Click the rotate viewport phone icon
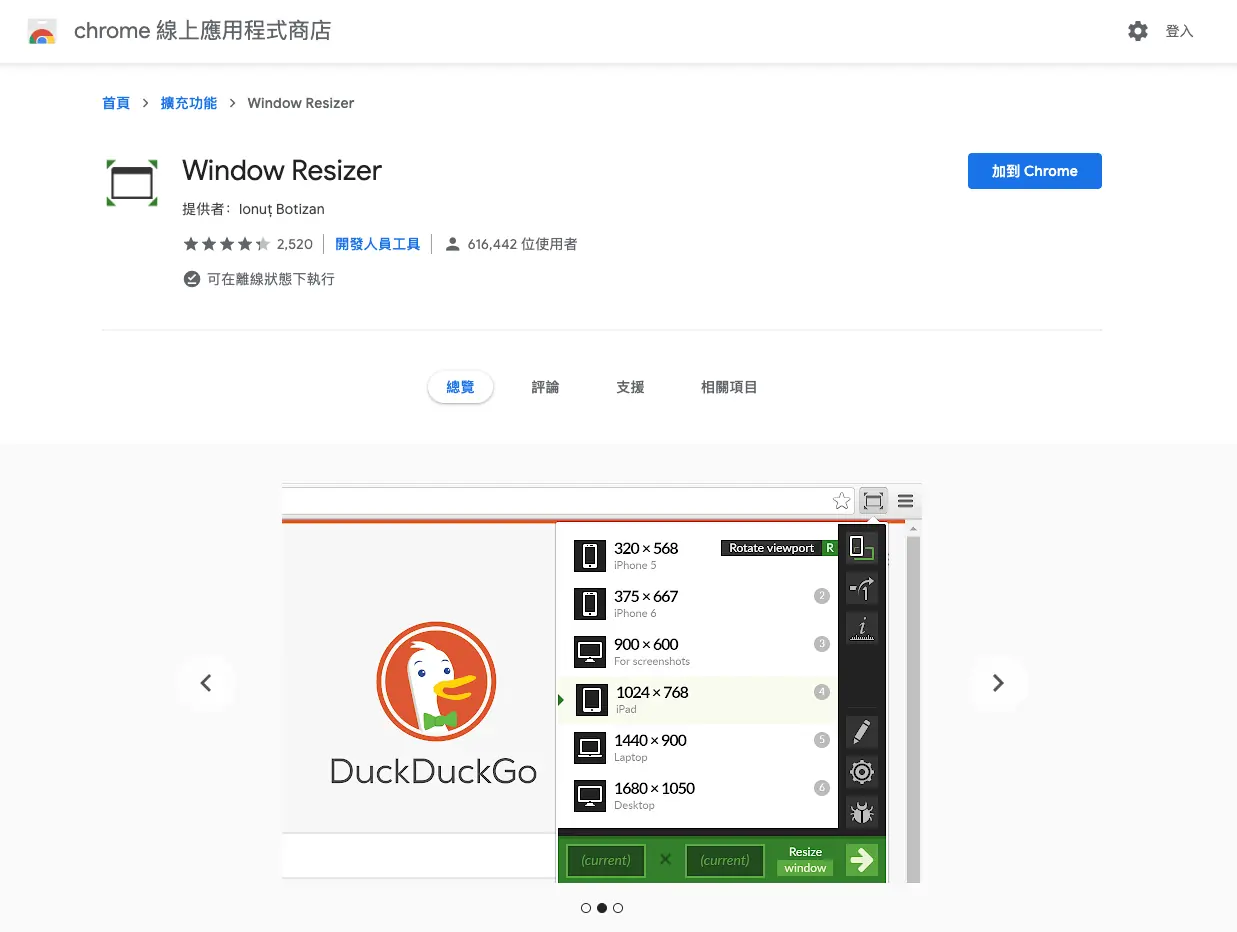 [x=861, y=547]
